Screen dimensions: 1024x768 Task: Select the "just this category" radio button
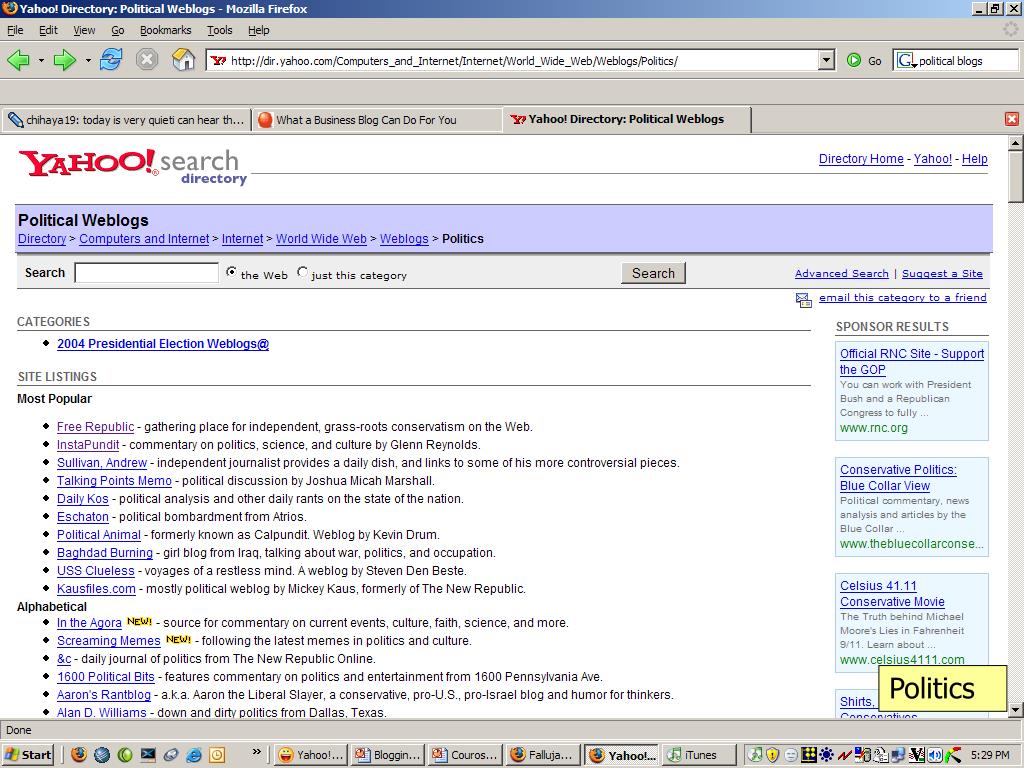[x=302, y=272]
